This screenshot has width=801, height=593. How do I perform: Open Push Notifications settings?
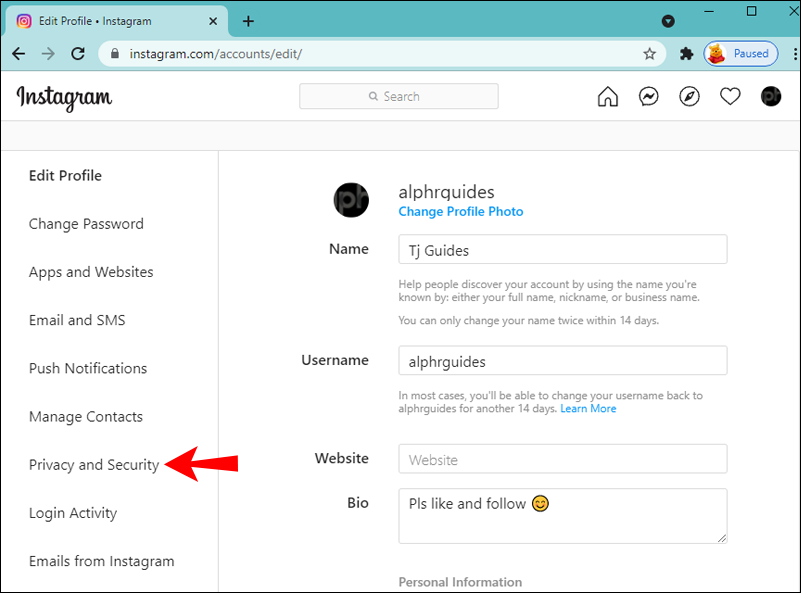[88, 368]
